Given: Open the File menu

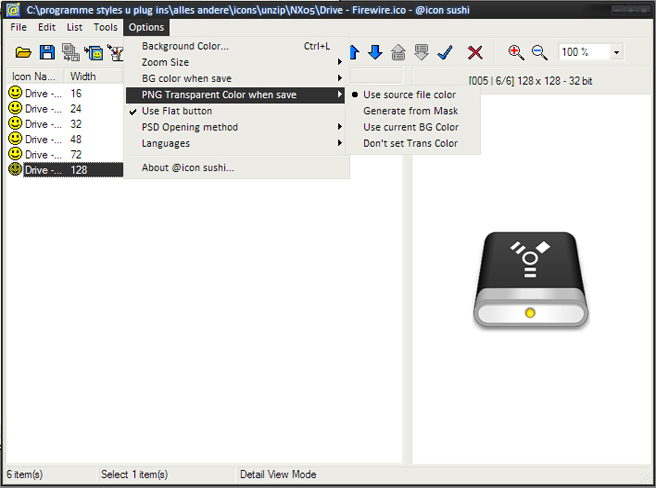Looking at the screenshot, I should [x=18, y=27].
